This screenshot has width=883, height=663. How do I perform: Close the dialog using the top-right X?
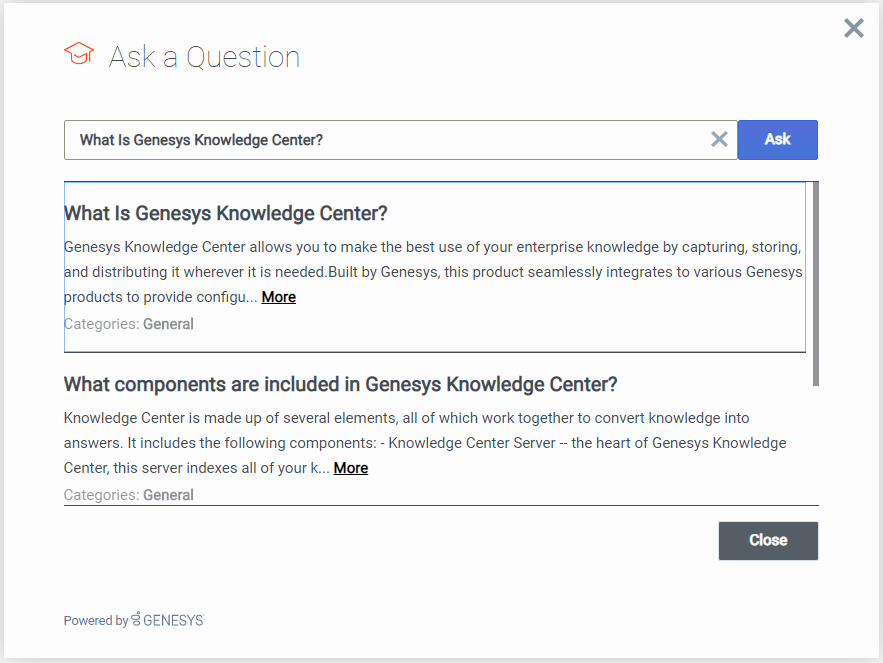pos(853,28)
